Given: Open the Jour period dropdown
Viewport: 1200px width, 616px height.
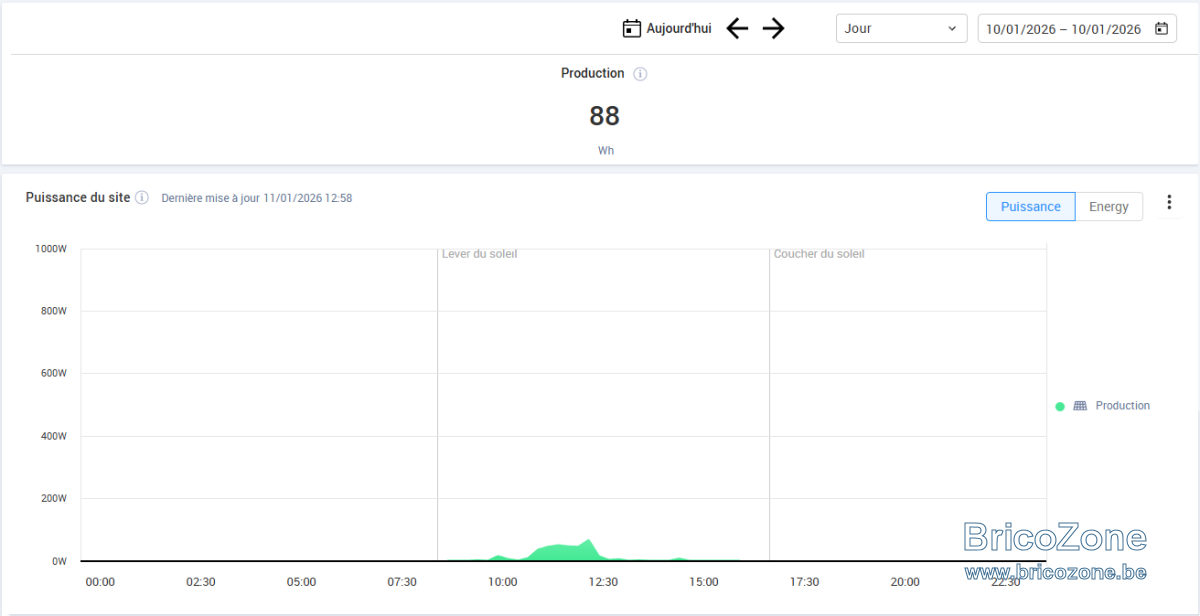Looking at the screenshot, I should point(902,28).
